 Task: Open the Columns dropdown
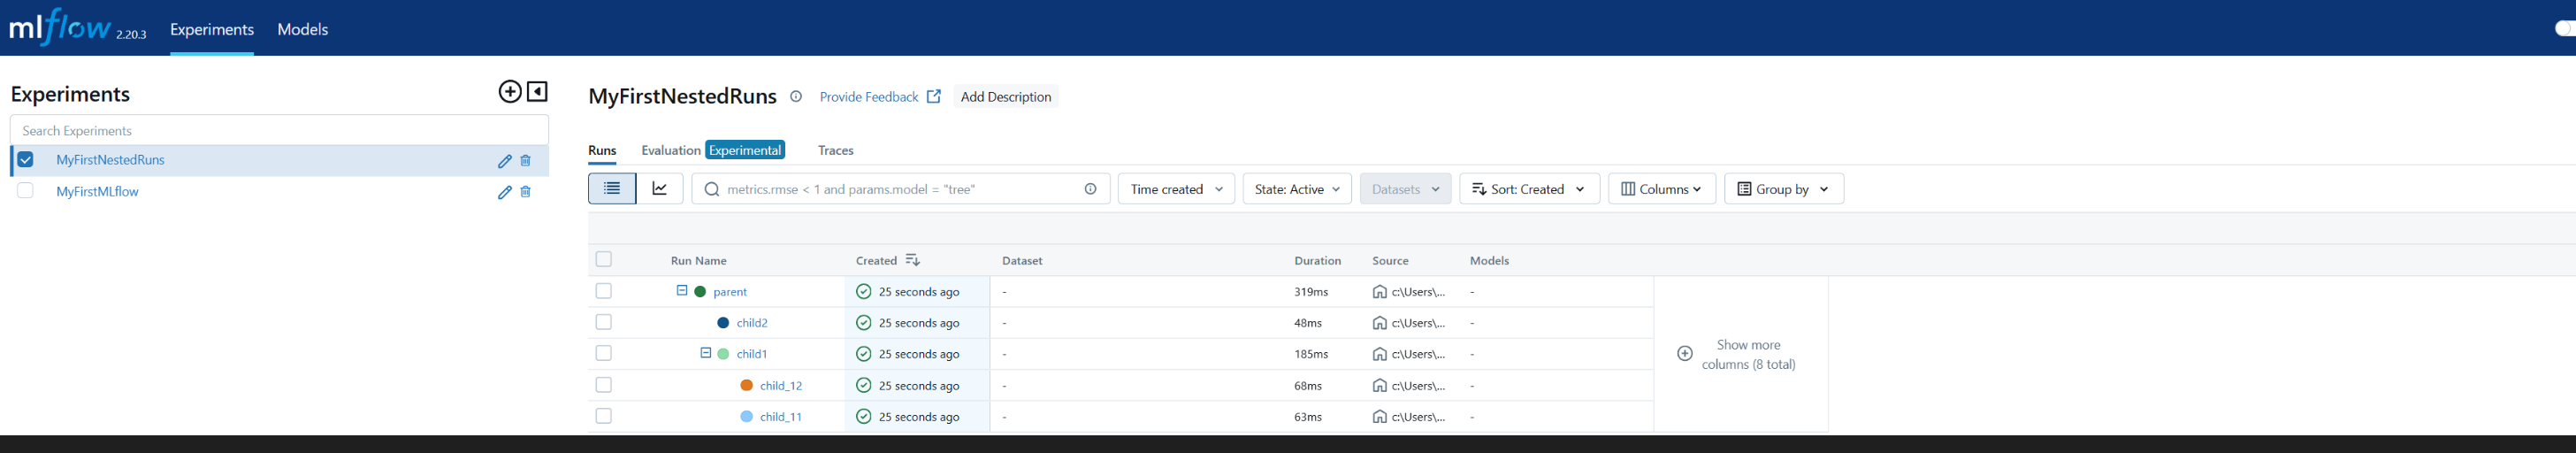point(1662,189)
